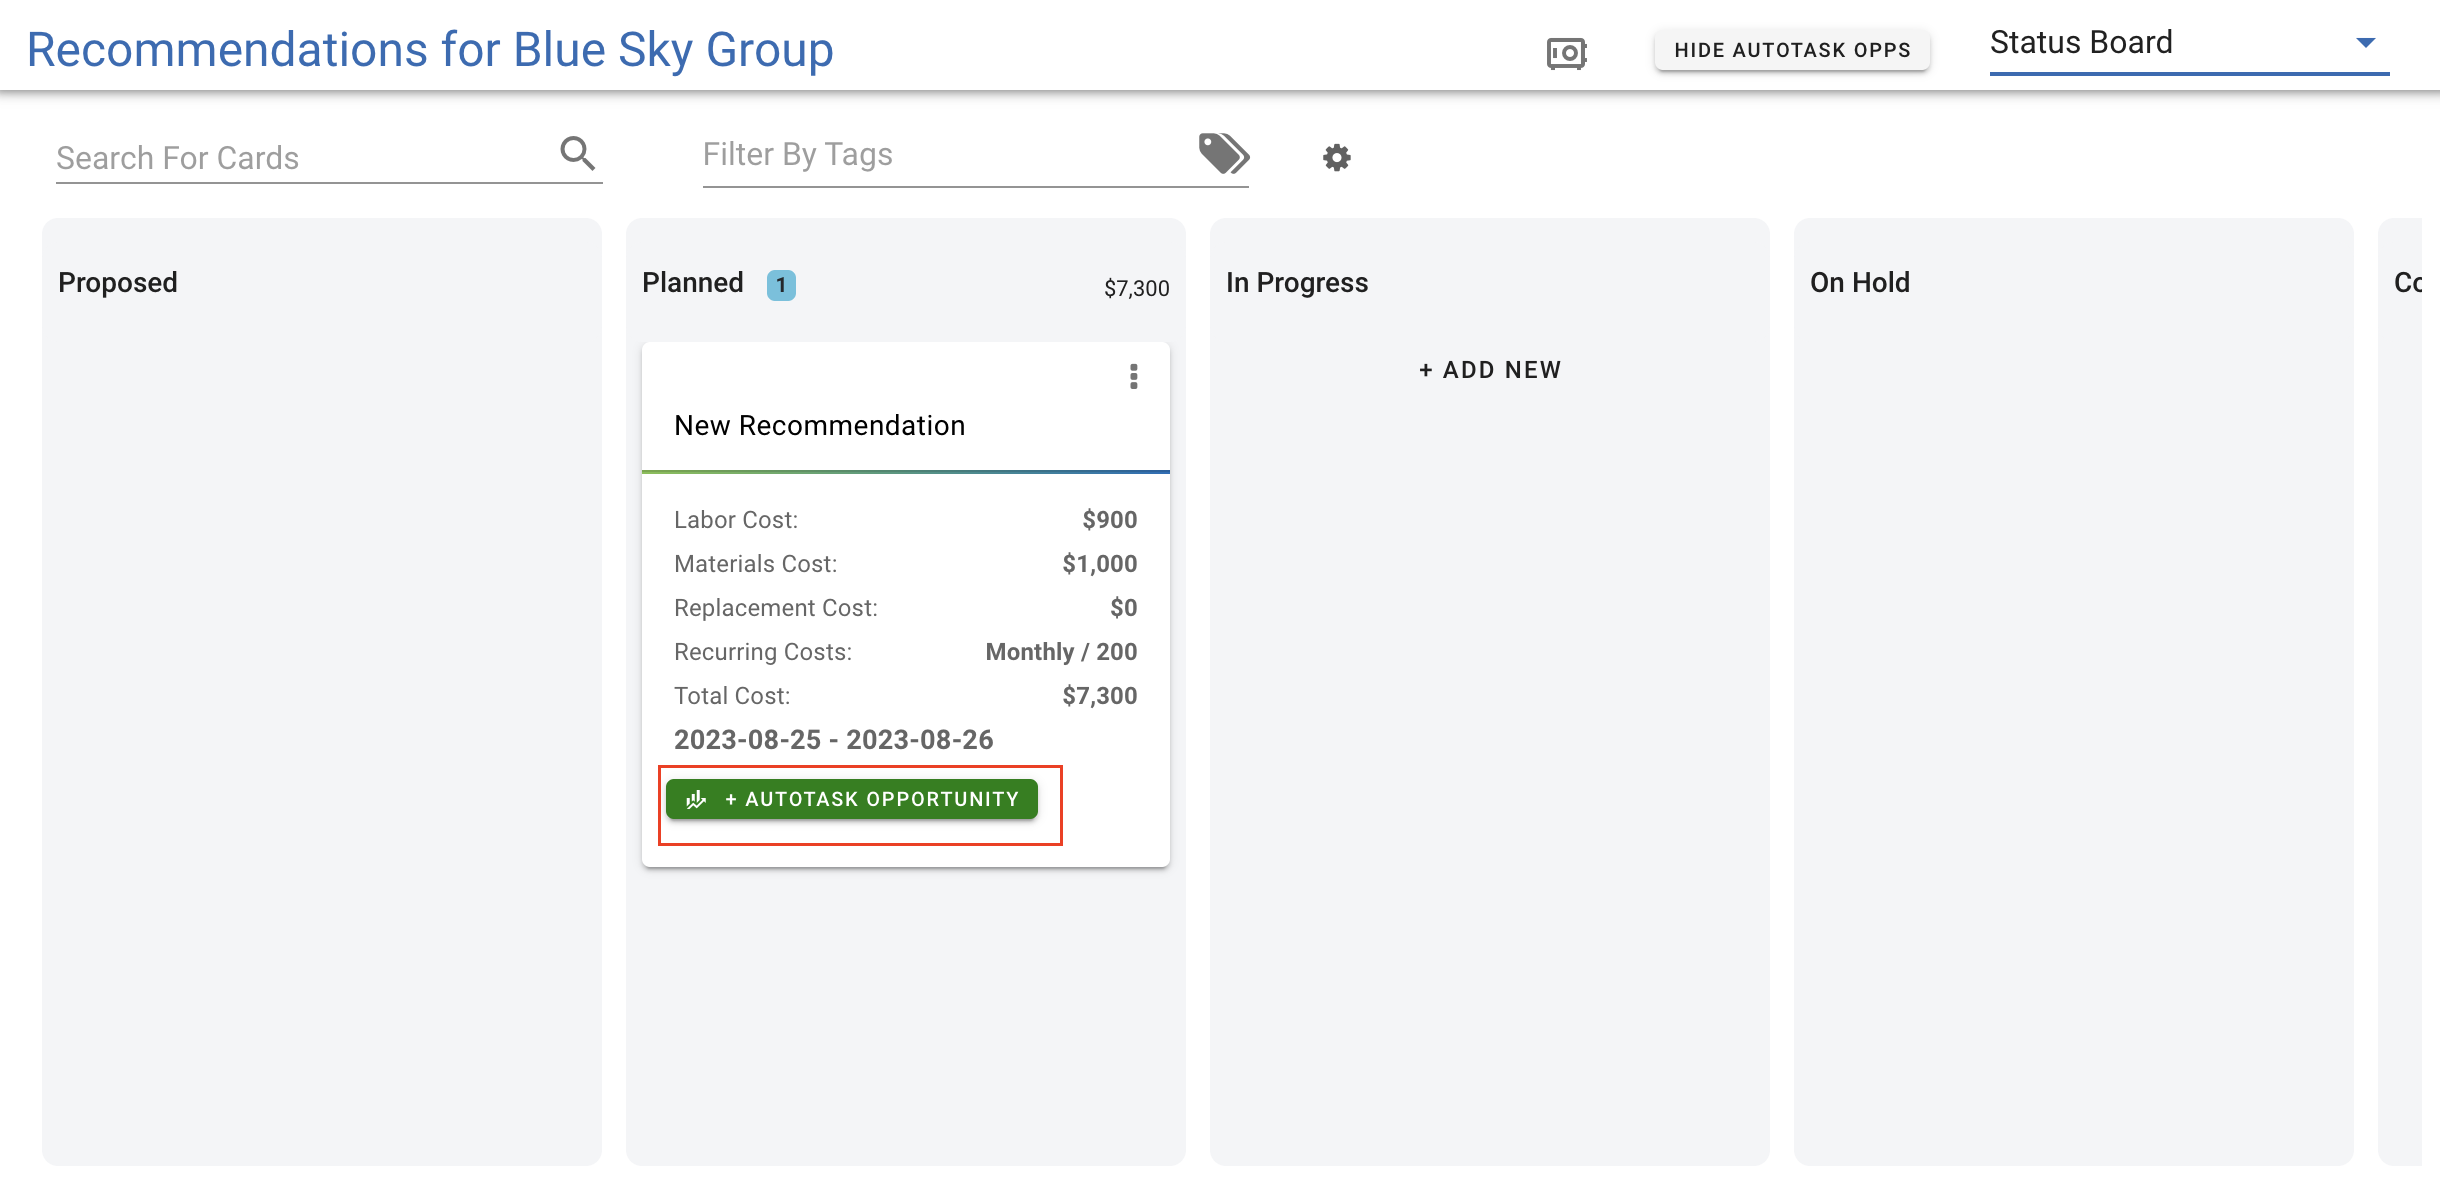Click Add New in In Progress
2440x1192 pixels.
coord(1489,370)
